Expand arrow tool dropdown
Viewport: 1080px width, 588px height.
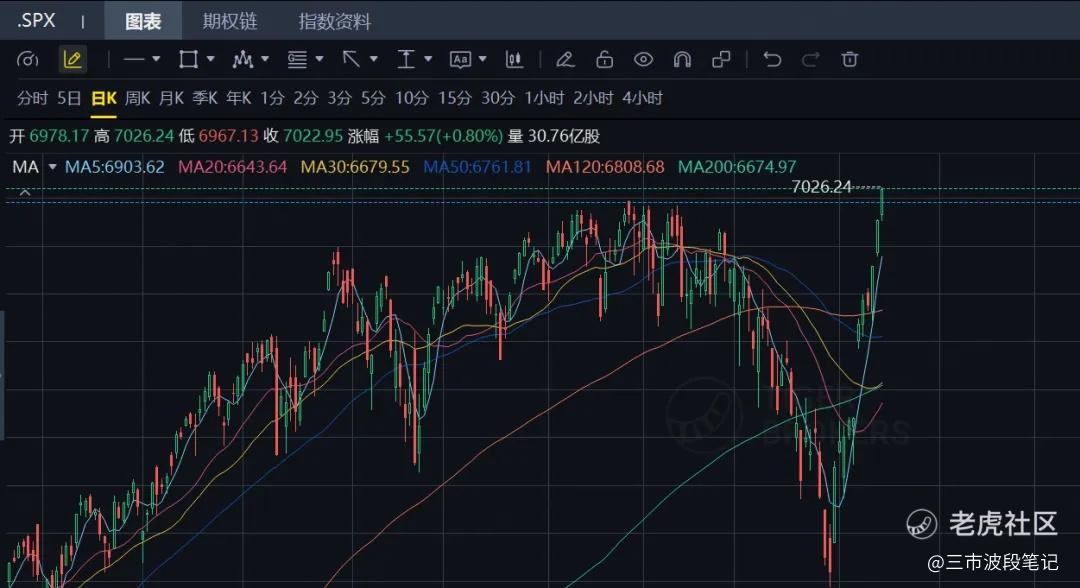point(374,59)
